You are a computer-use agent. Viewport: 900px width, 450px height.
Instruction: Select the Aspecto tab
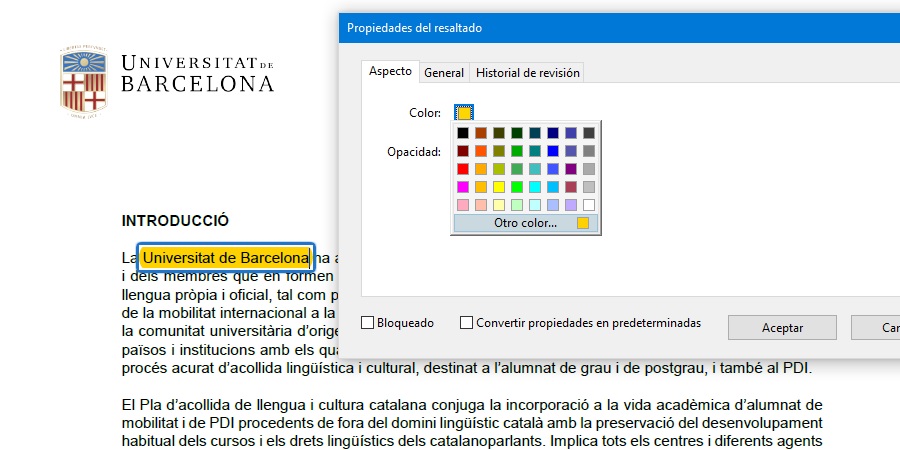[390, 72]
